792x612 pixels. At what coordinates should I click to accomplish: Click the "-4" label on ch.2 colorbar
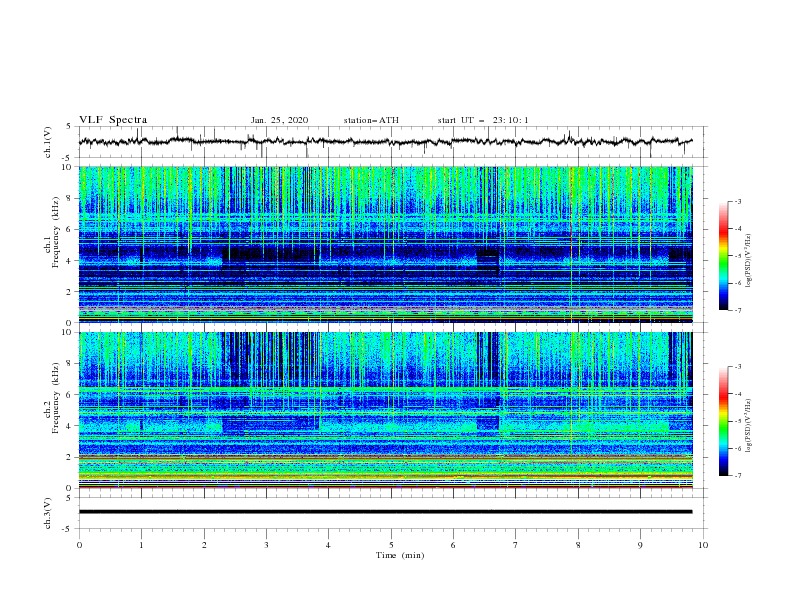tap(737, 394)
